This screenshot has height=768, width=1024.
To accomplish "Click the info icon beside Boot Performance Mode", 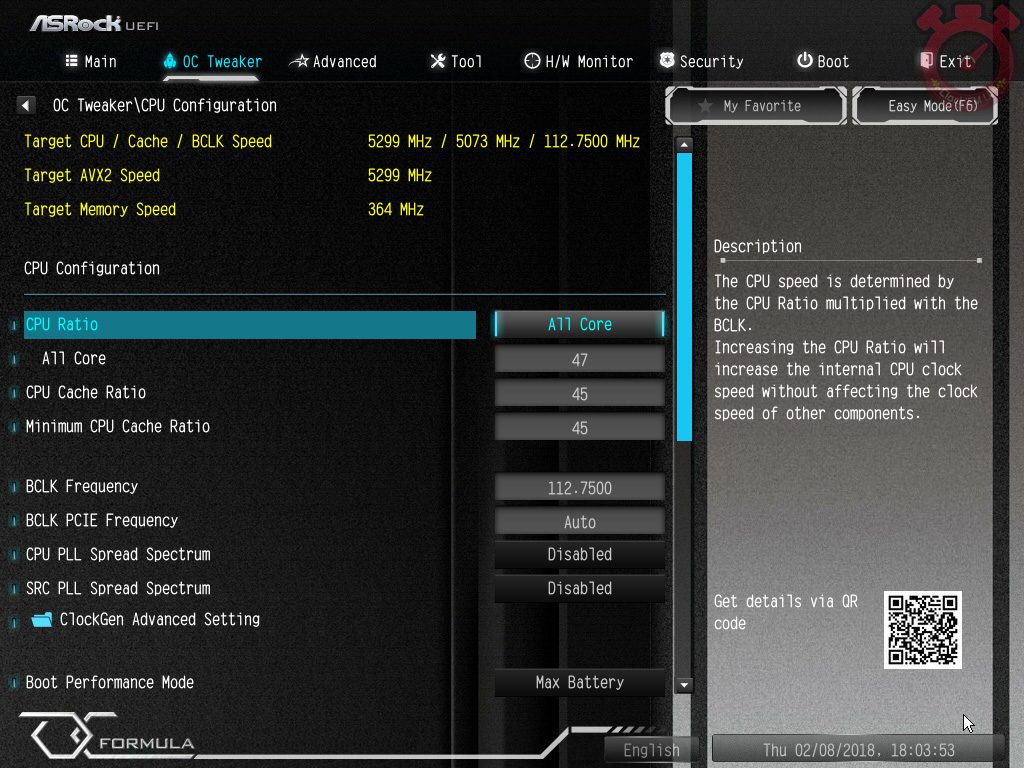I will pos(15,683).
